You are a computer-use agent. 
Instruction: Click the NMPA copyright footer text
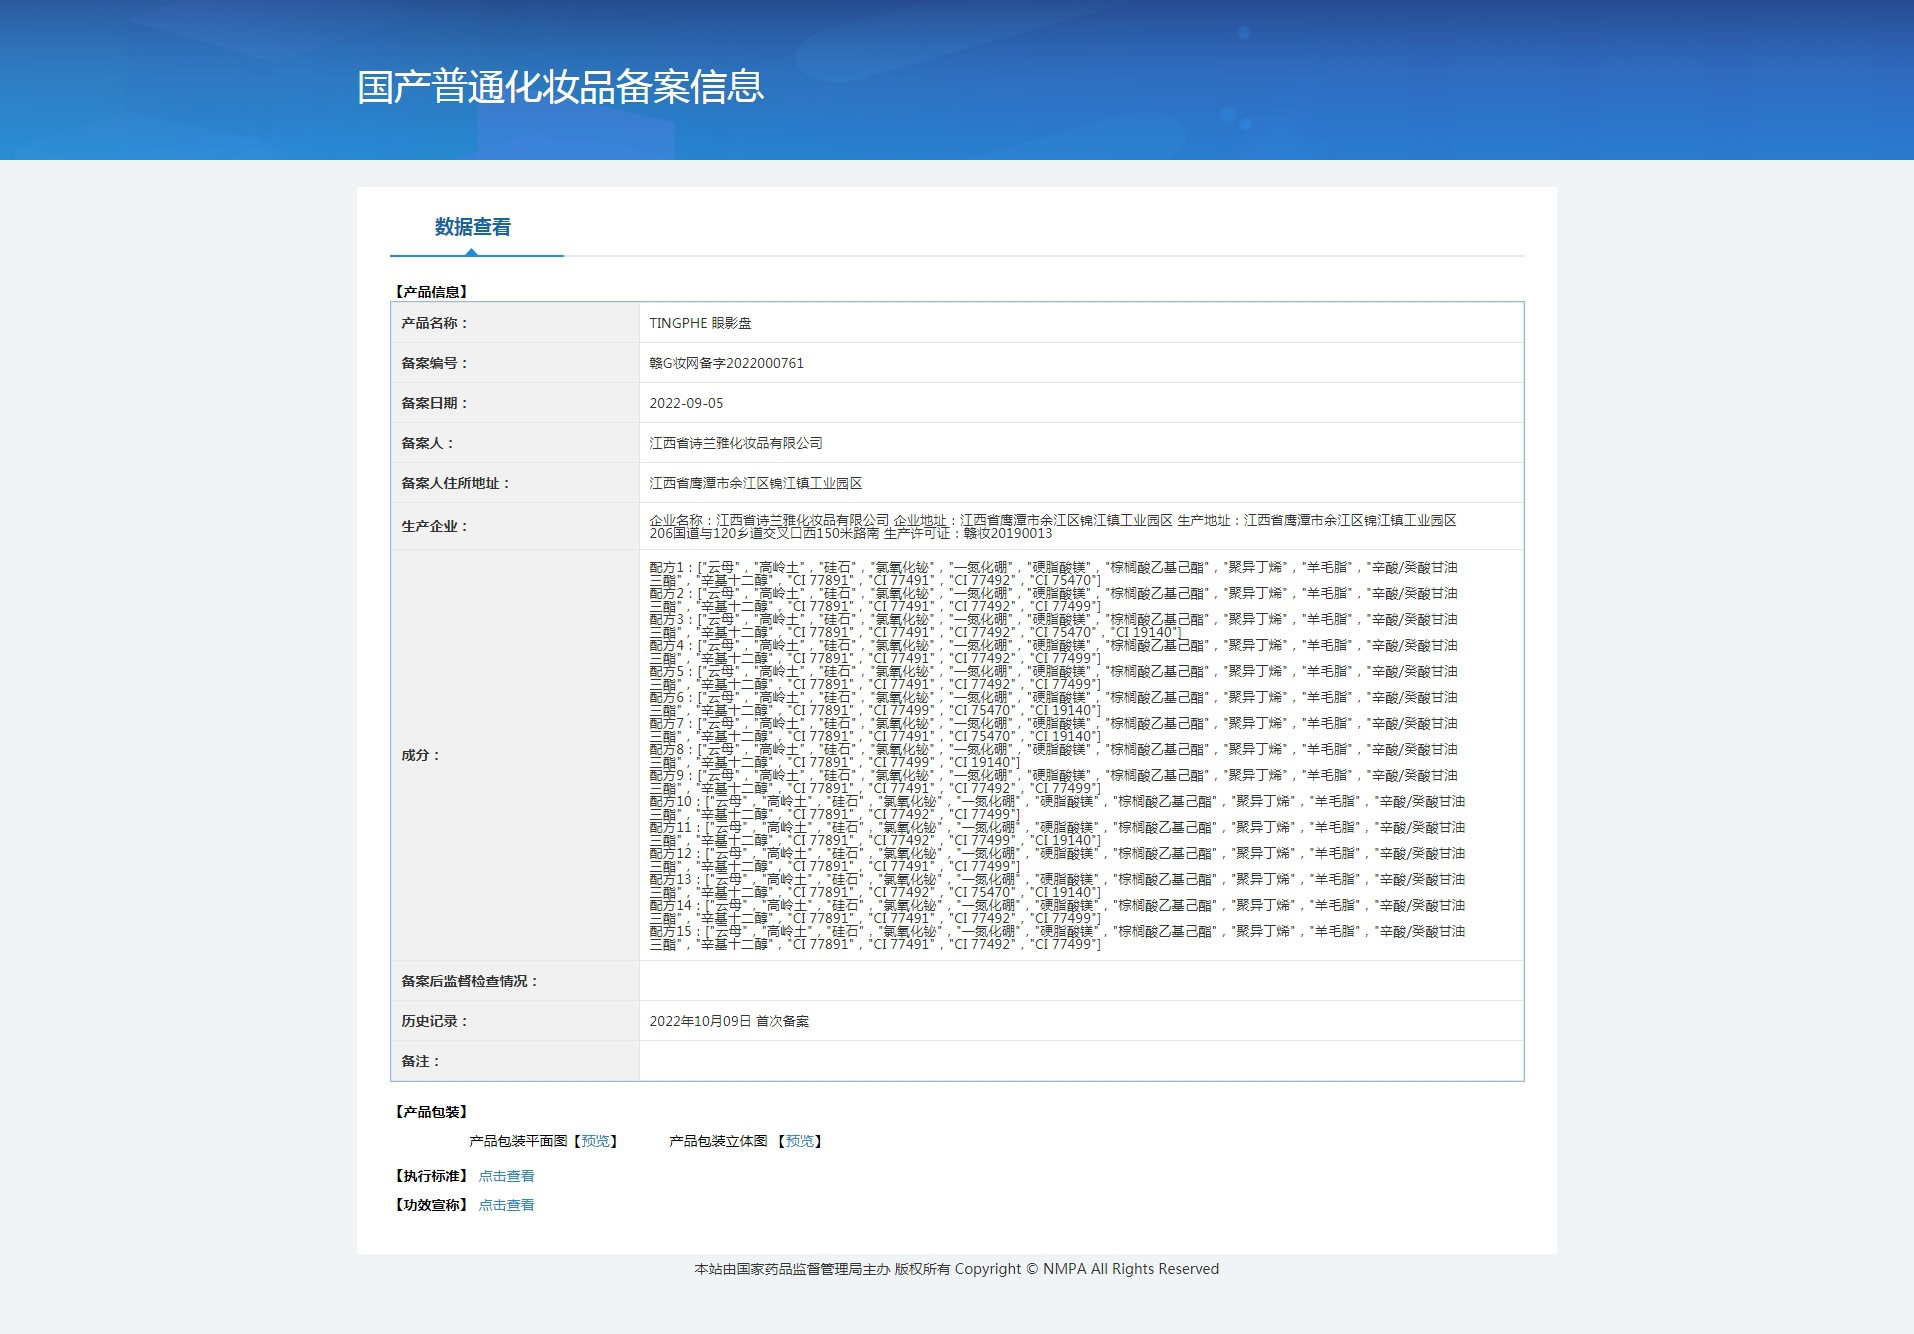[x=957, y=1269]
